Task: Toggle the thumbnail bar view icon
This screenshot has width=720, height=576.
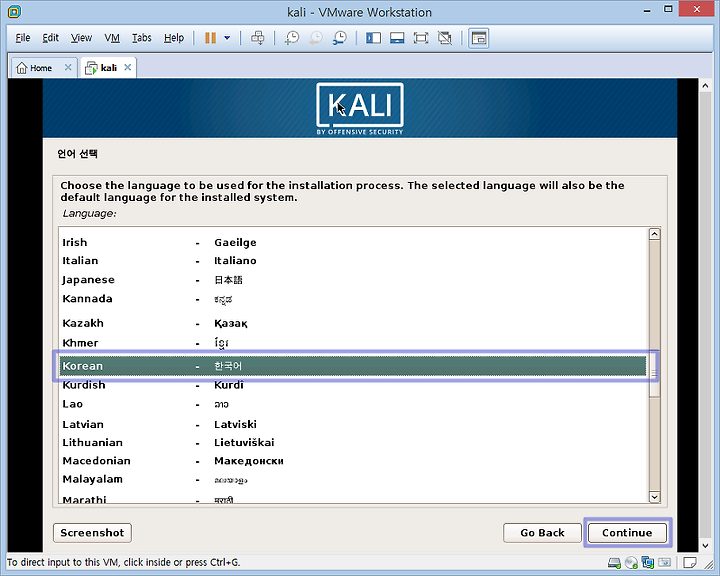Action: point(397,38)
